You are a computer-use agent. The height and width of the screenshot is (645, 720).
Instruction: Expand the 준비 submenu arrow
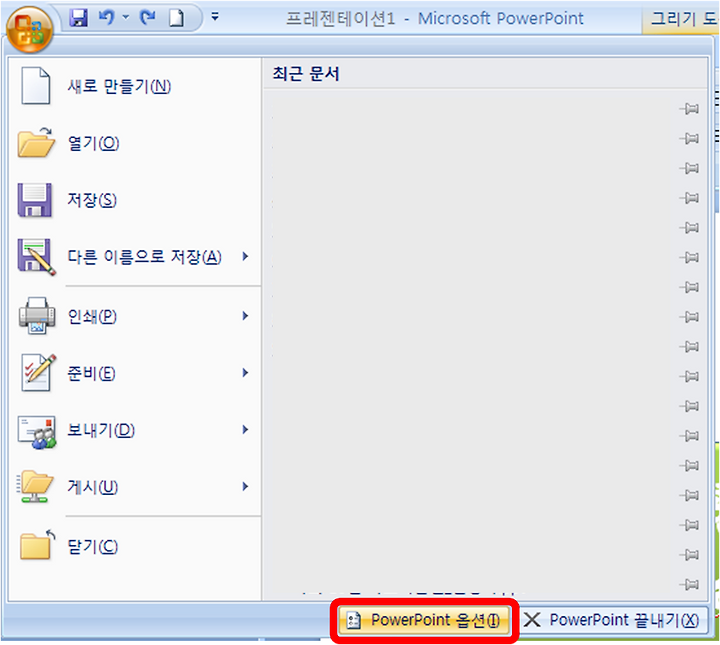[x=246, y=373]
